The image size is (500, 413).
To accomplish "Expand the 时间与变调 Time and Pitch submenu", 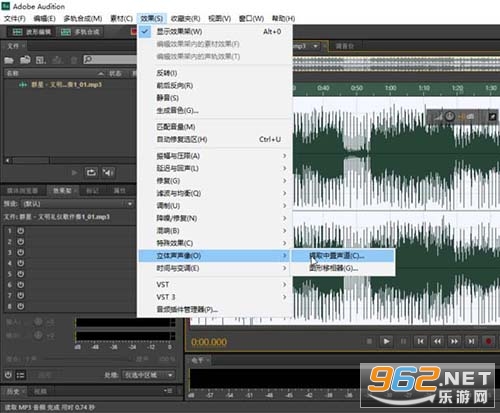I will pos(215,268).
